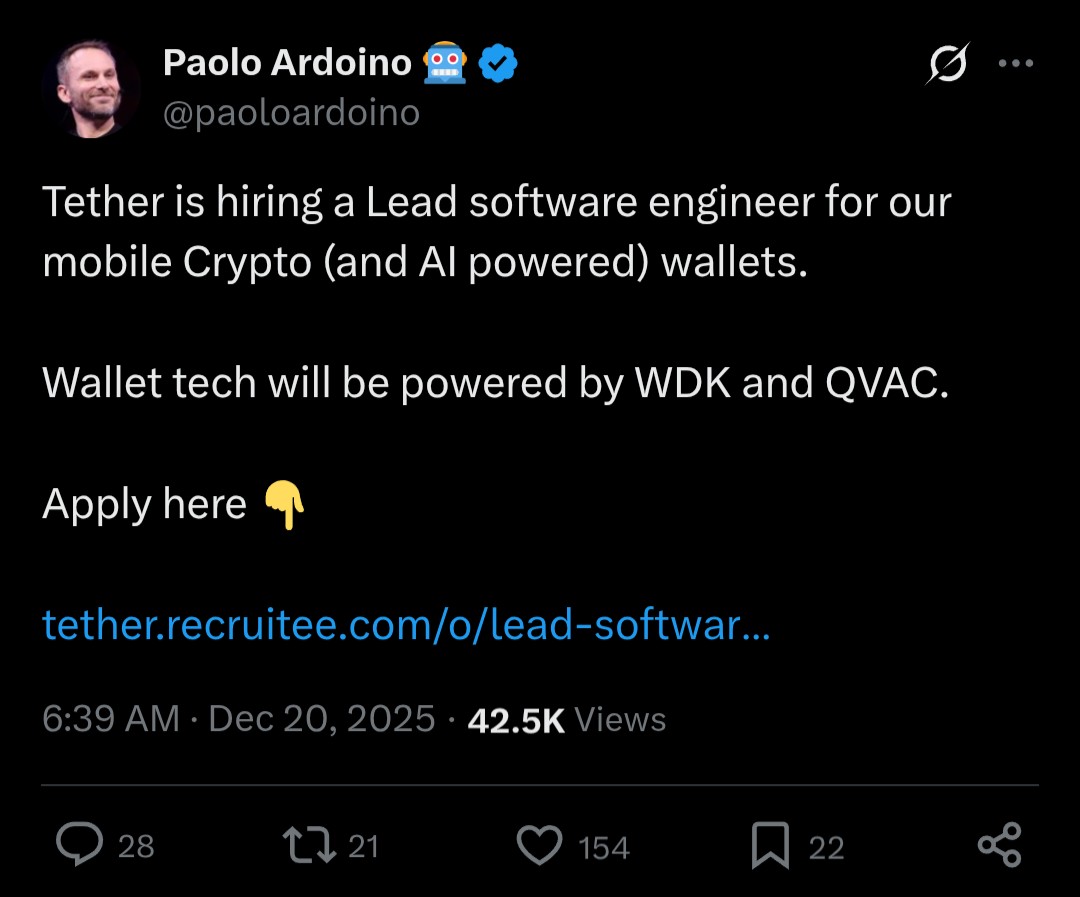
Task: Open the three-dot more options menu
Action: pos(1015,63)
